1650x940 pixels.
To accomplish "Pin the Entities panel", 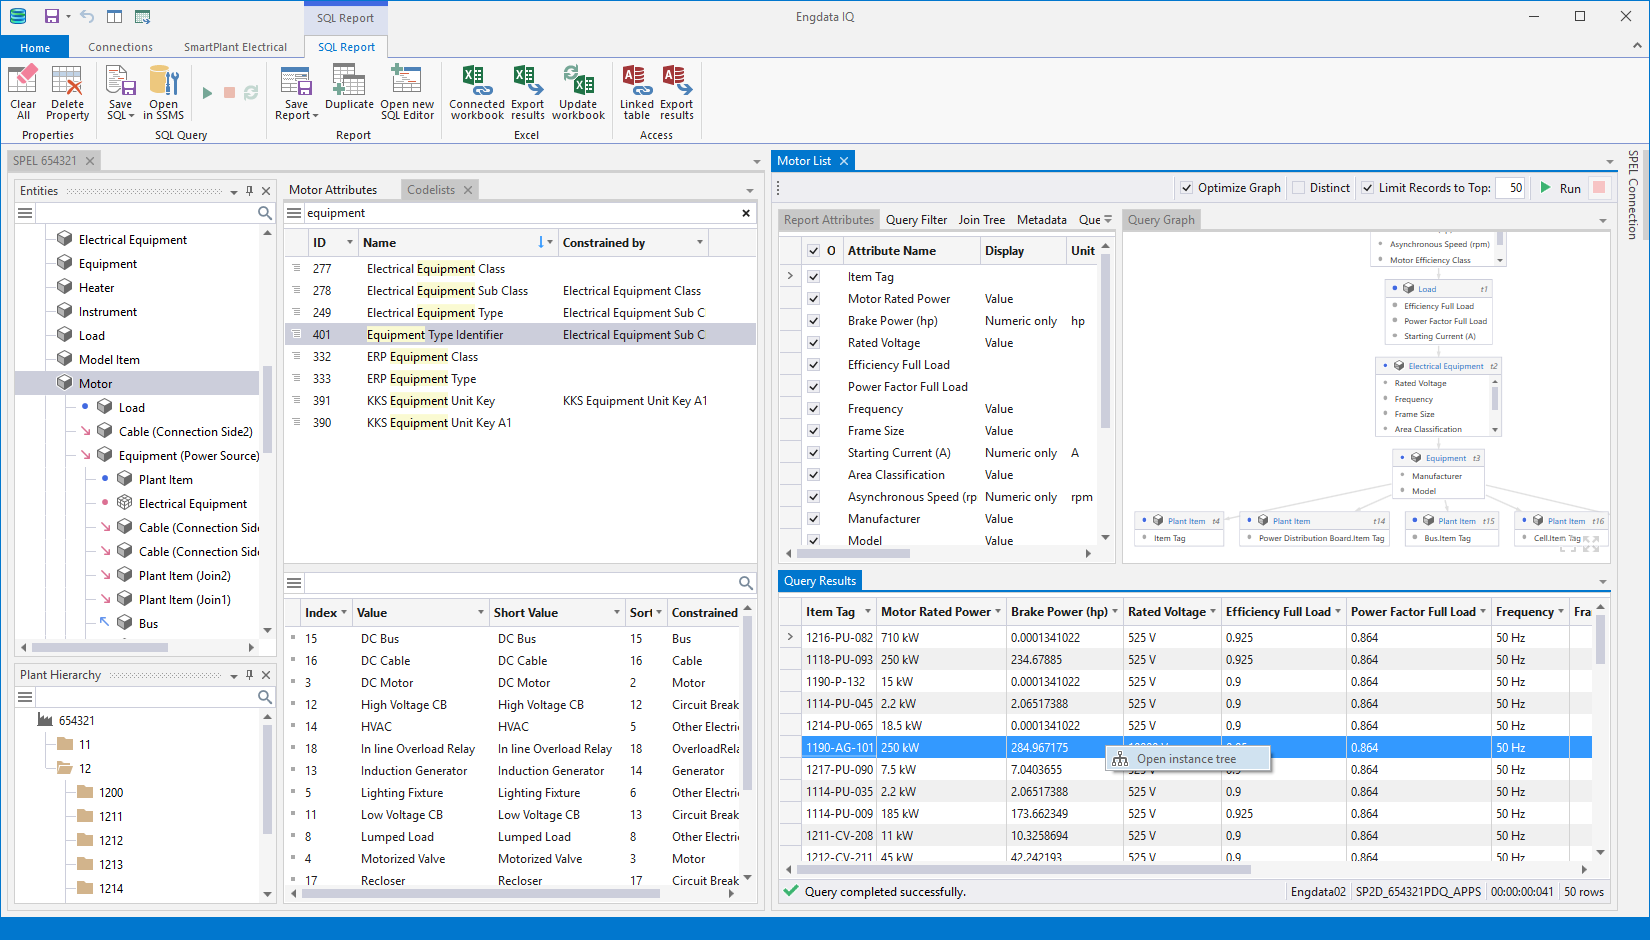I will pos(250,191).
